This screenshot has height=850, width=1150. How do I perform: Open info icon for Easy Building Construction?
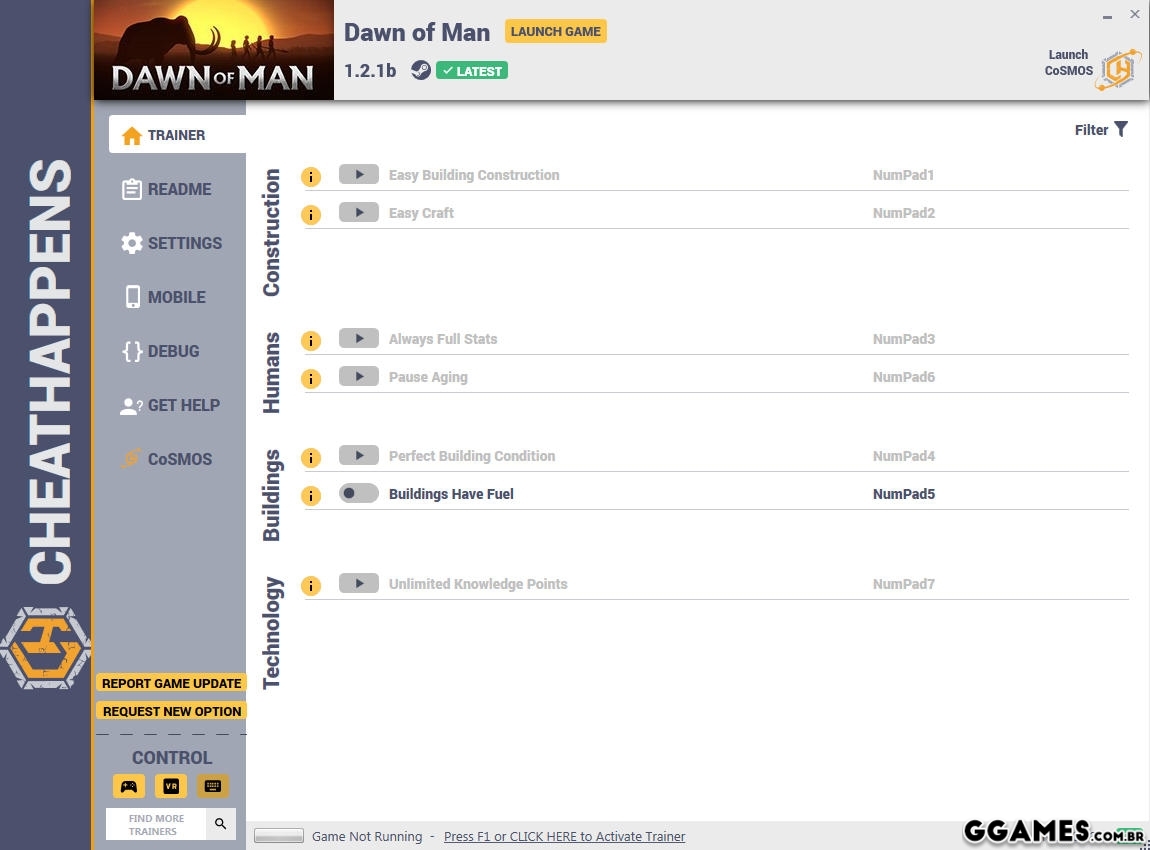311,177
